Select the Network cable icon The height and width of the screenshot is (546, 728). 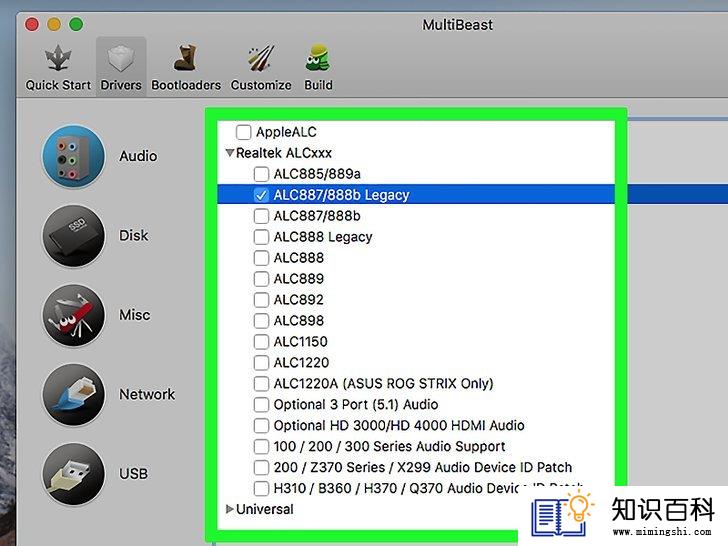[x=73, y=395]
